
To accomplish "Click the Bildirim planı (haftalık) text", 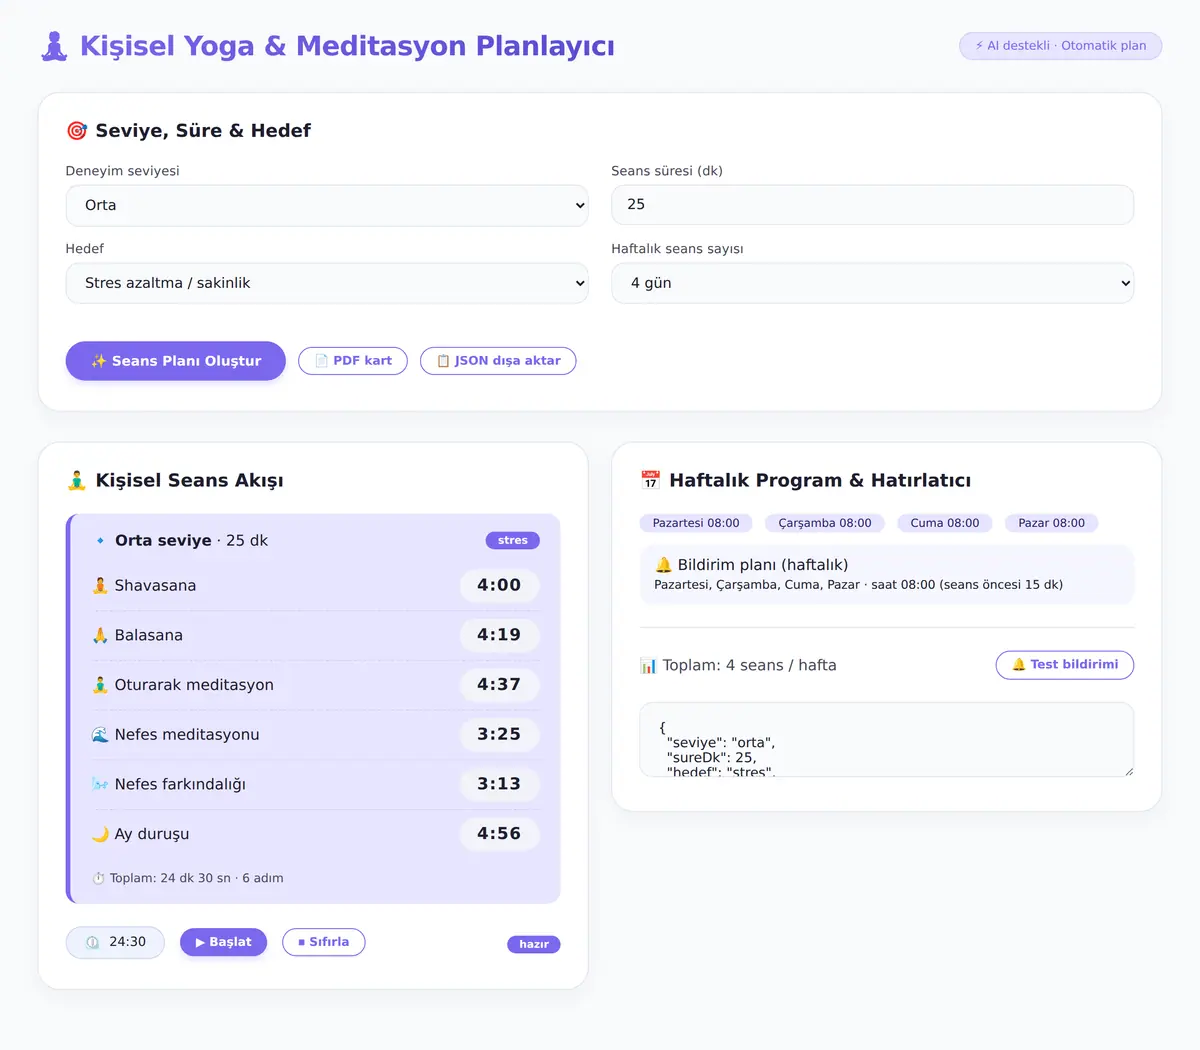I will click(763, 565).
